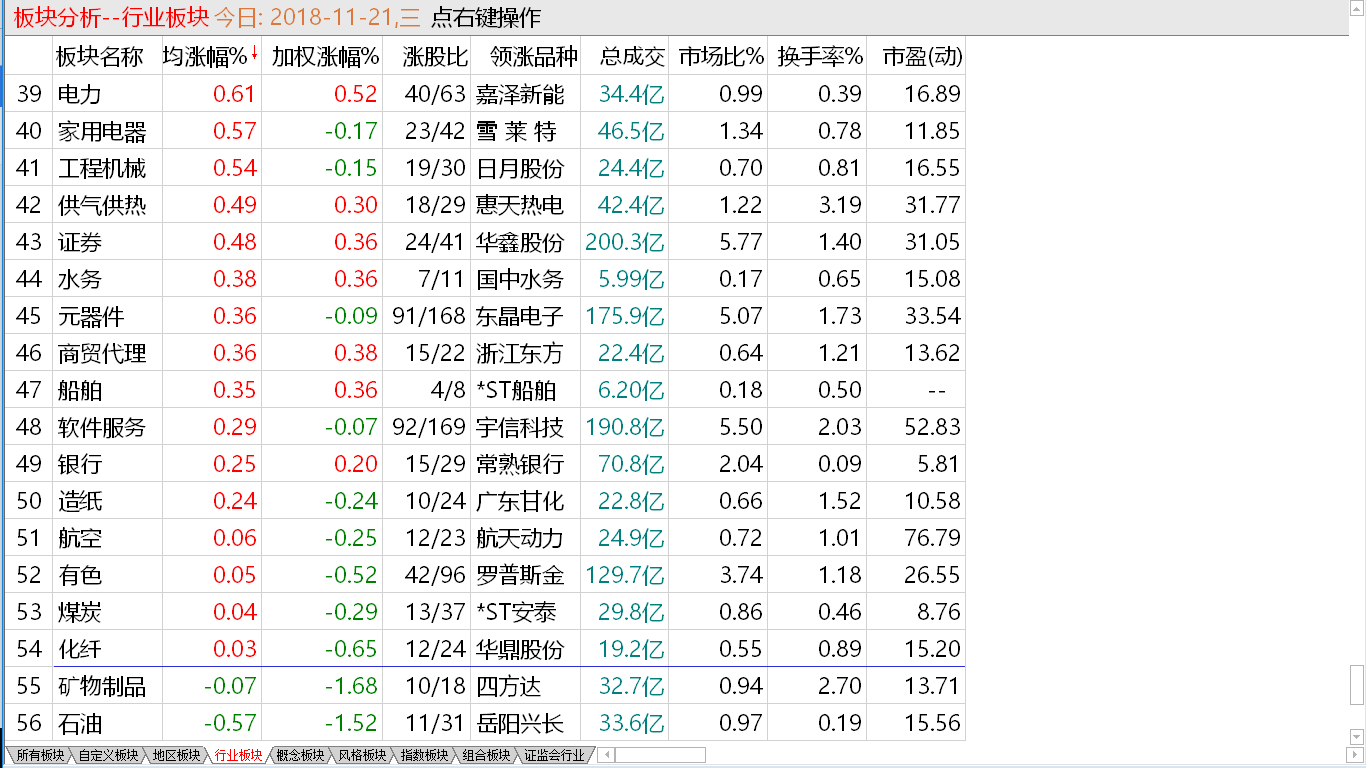Switch to the 所有板块 tab
The width and height of the screenshot is (1366, 768).
click(38, 755)
